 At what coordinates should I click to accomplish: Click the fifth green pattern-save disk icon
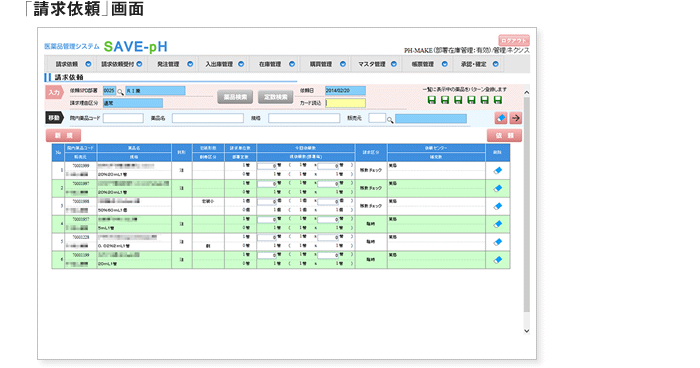point(485,100)
